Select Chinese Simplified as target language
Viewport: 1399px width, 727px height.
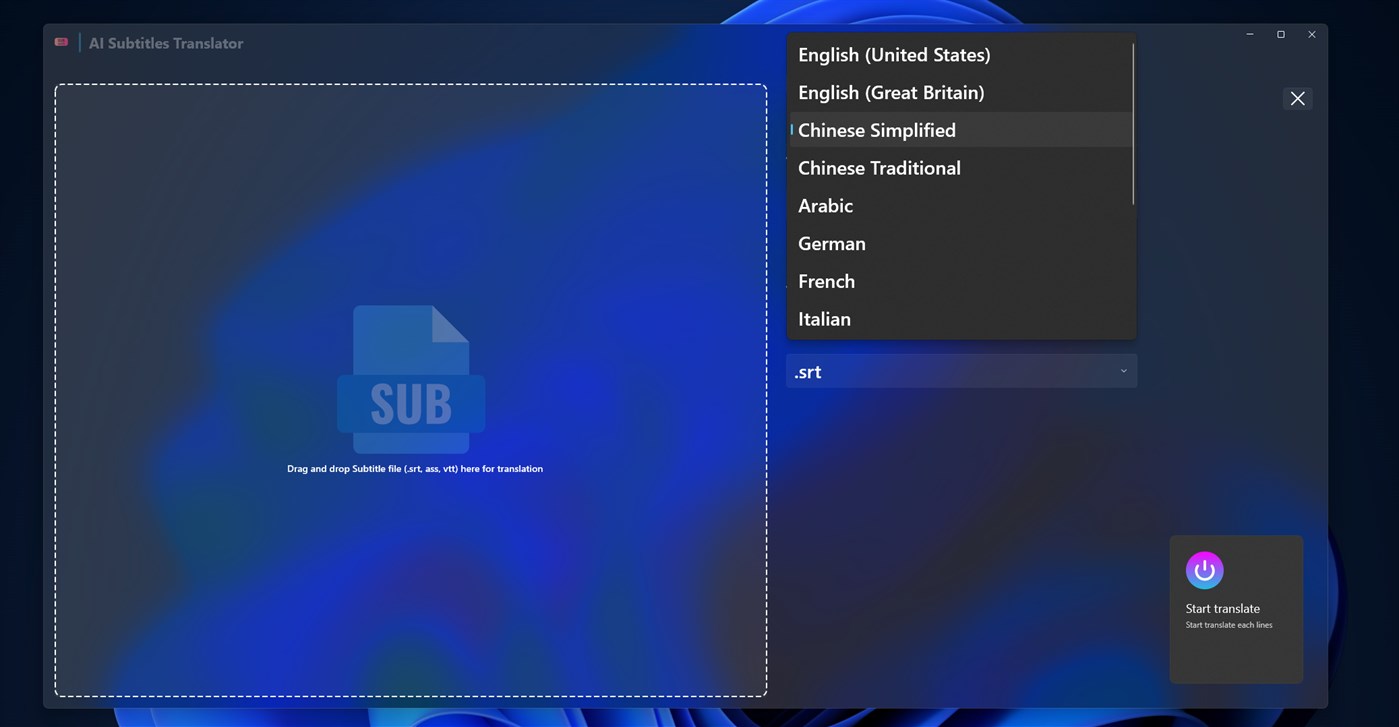tap(876, 129)
